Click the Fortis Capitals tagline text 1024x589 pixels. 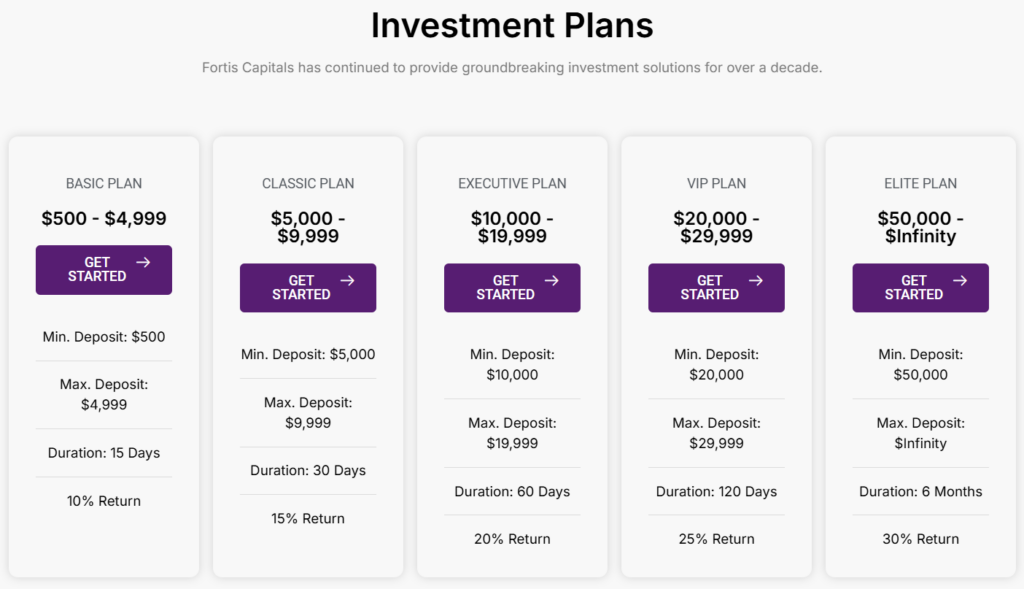[x=512, y=68]
